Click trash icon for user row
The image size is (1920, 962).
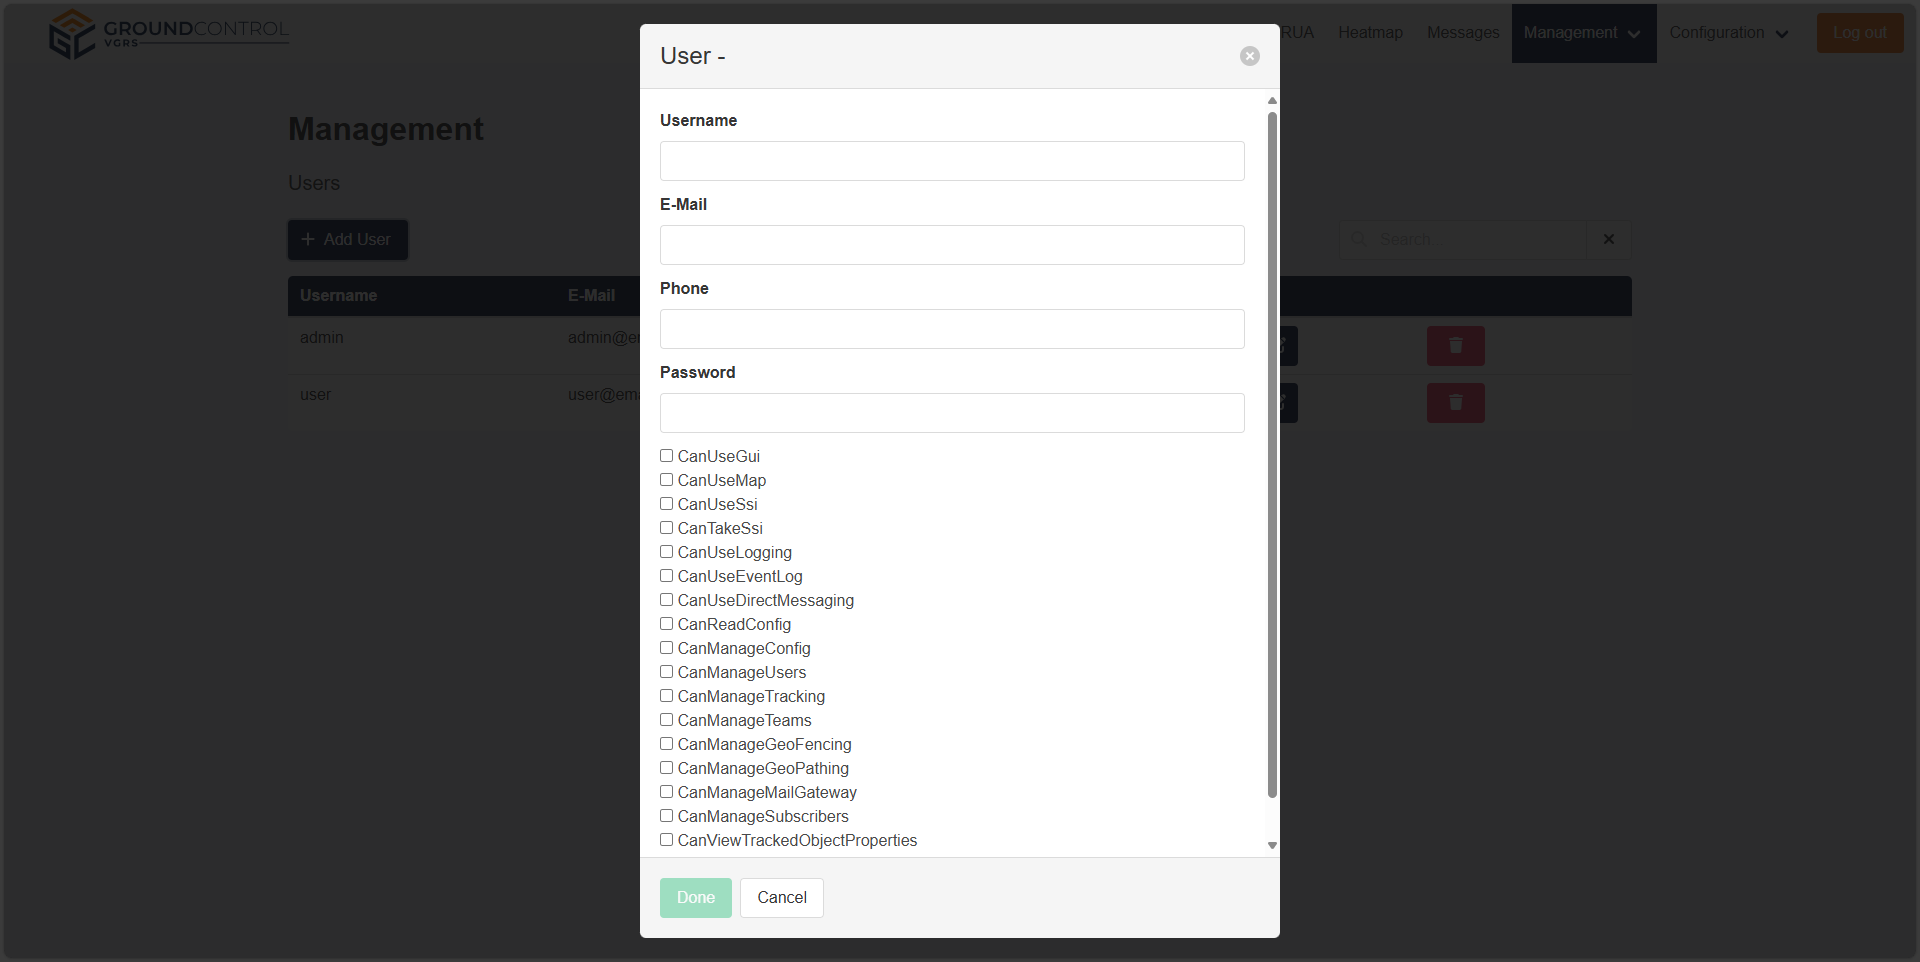pyautogui.click(x=1455, y=403)
